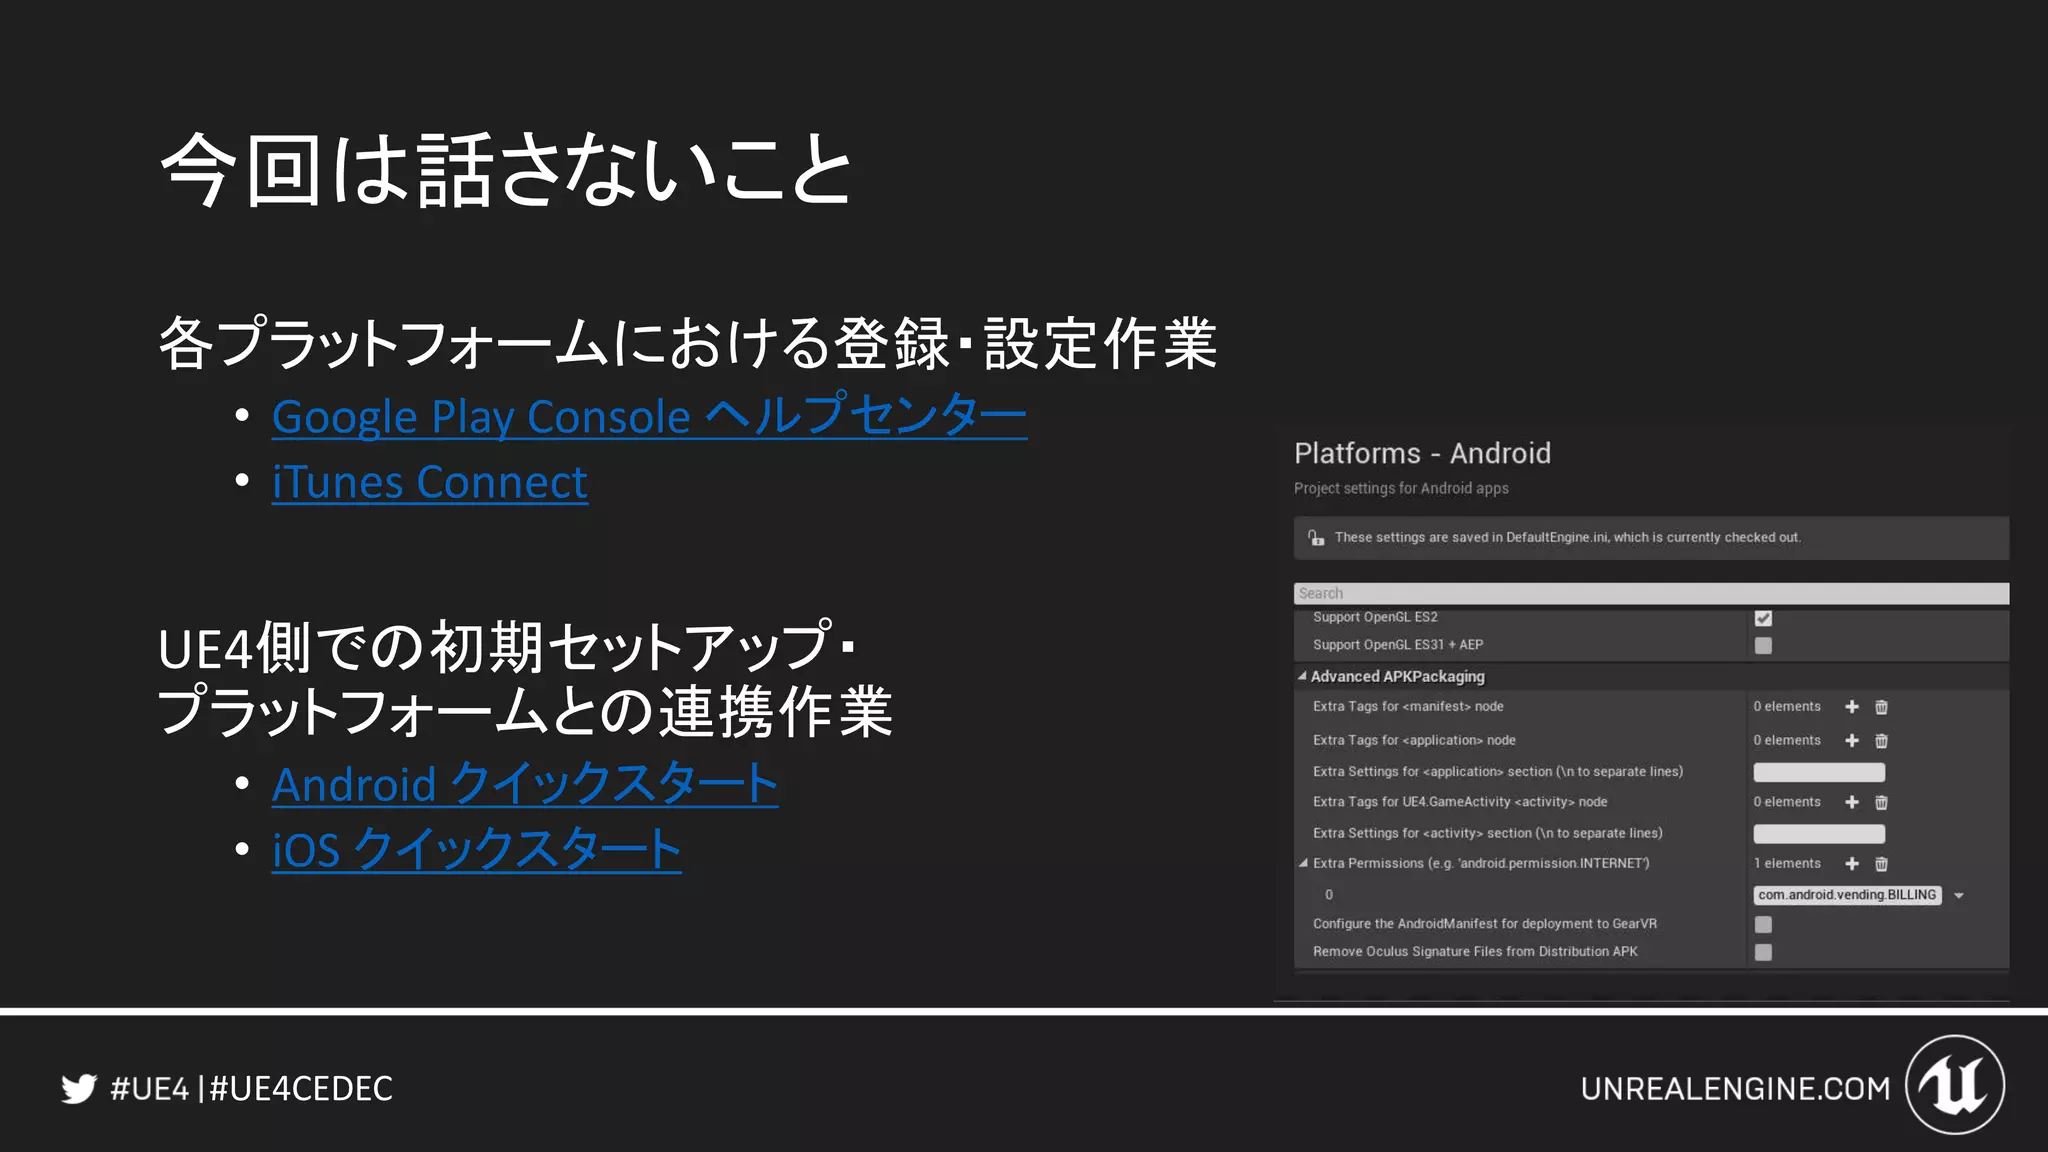
Task: Click Extra Settings for application section field
Action: 1819,772
